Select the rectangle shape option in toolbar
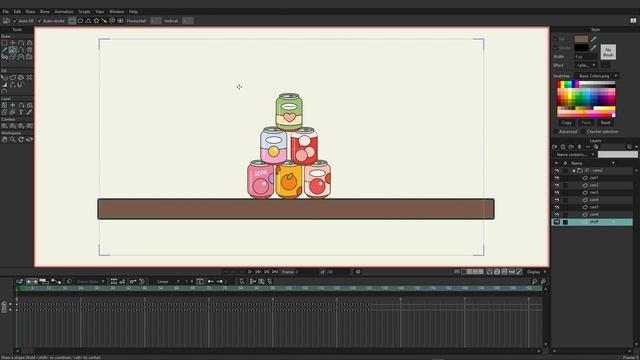The height and width of the screenshot is (360, 640). (x=72, y=20)
